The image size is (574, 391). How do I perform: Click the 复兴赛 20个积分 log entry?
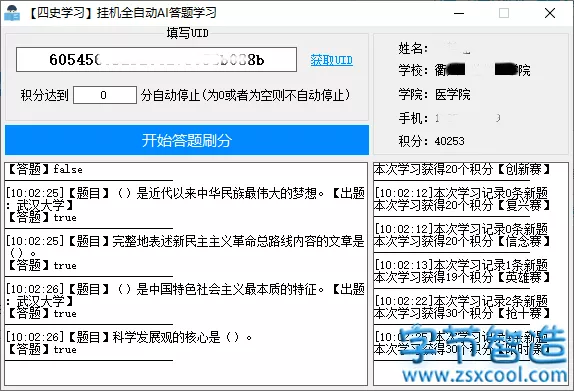pyautogui.click(x=462, y=205)
